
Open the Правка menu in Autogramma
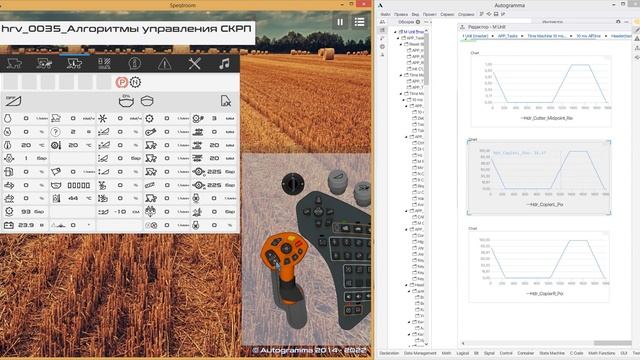[401, 14]
